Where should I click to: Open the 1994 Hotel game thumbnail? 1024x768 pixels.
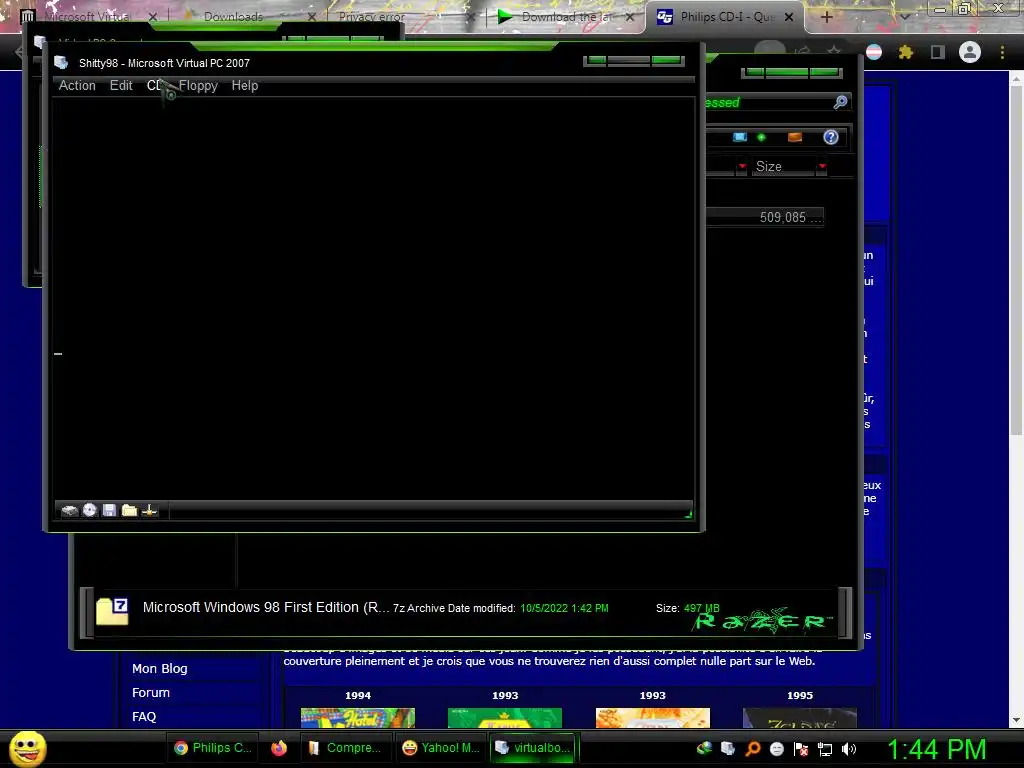click(x=358, y=718)
